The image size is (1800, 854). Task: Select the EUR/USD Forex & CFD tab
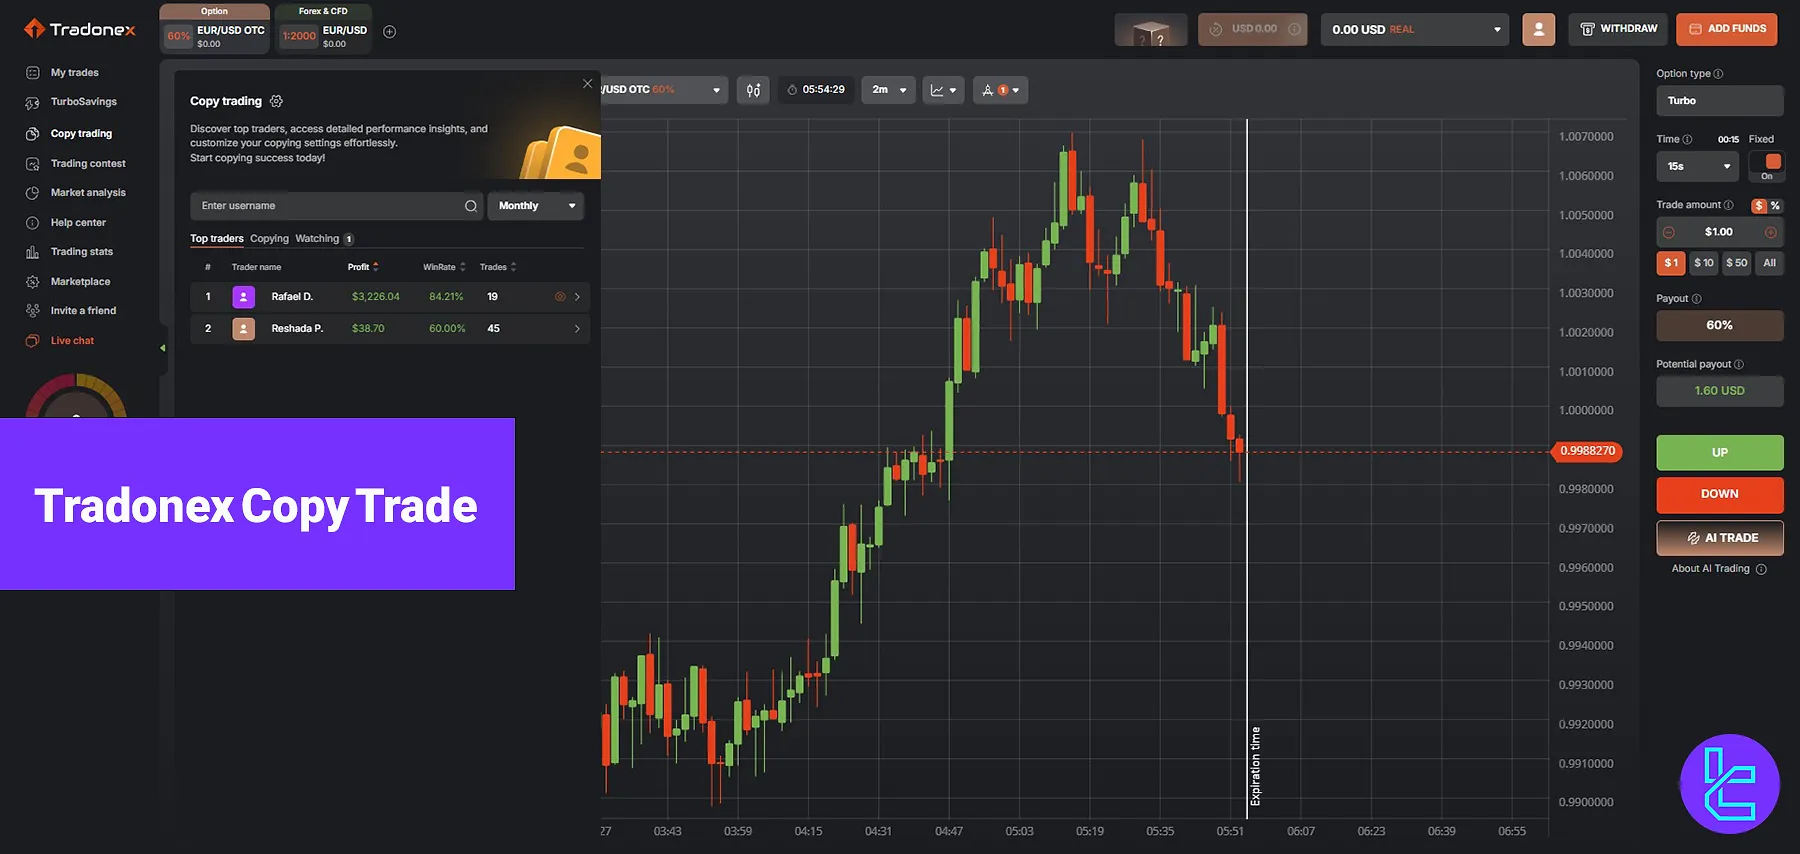(x=323, y=29)
